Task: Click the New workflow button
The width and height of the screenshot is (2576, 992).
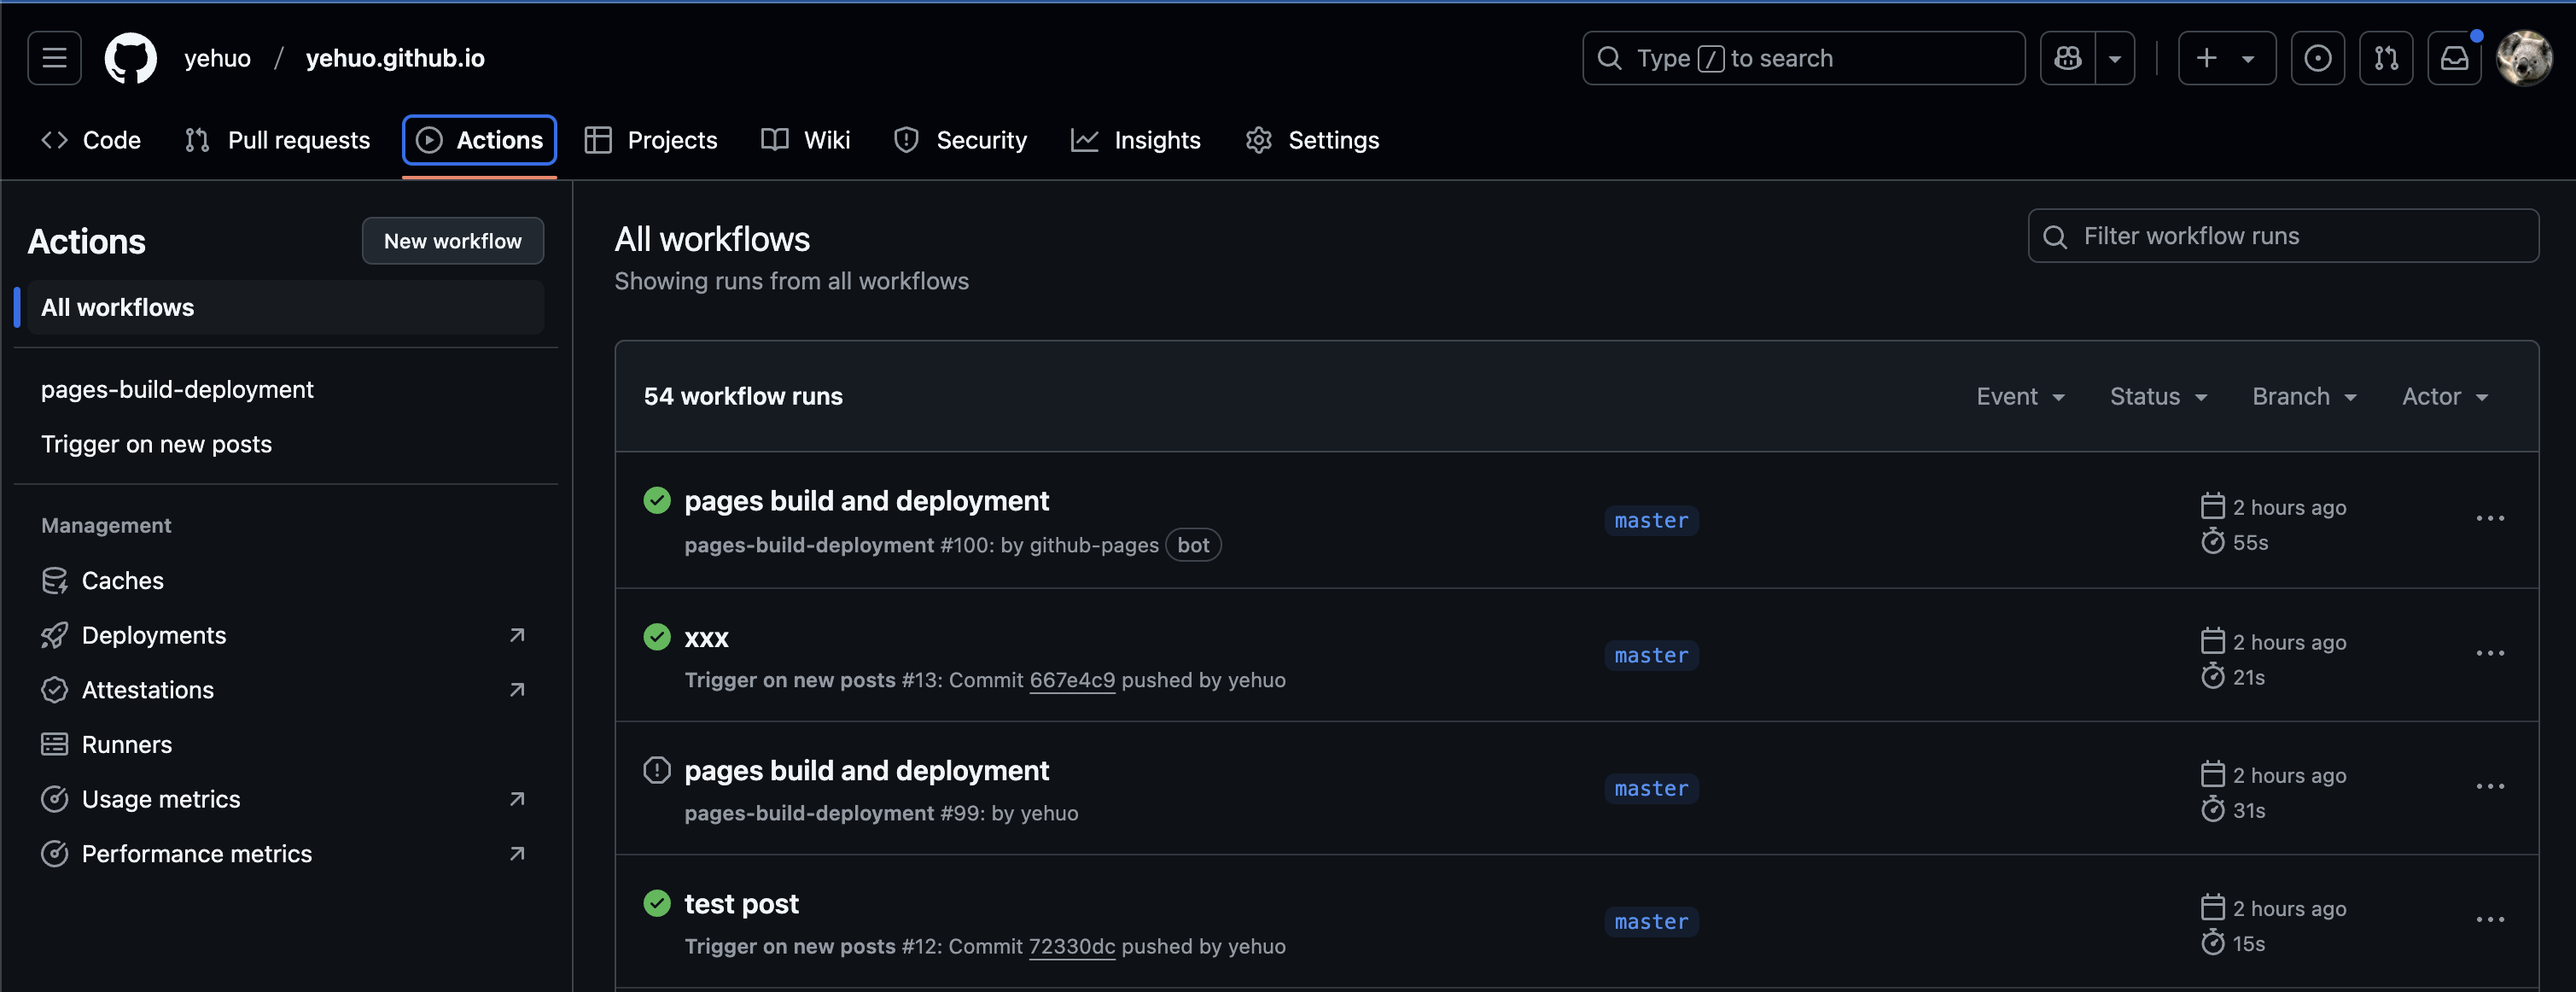Action: coord(453,241)
